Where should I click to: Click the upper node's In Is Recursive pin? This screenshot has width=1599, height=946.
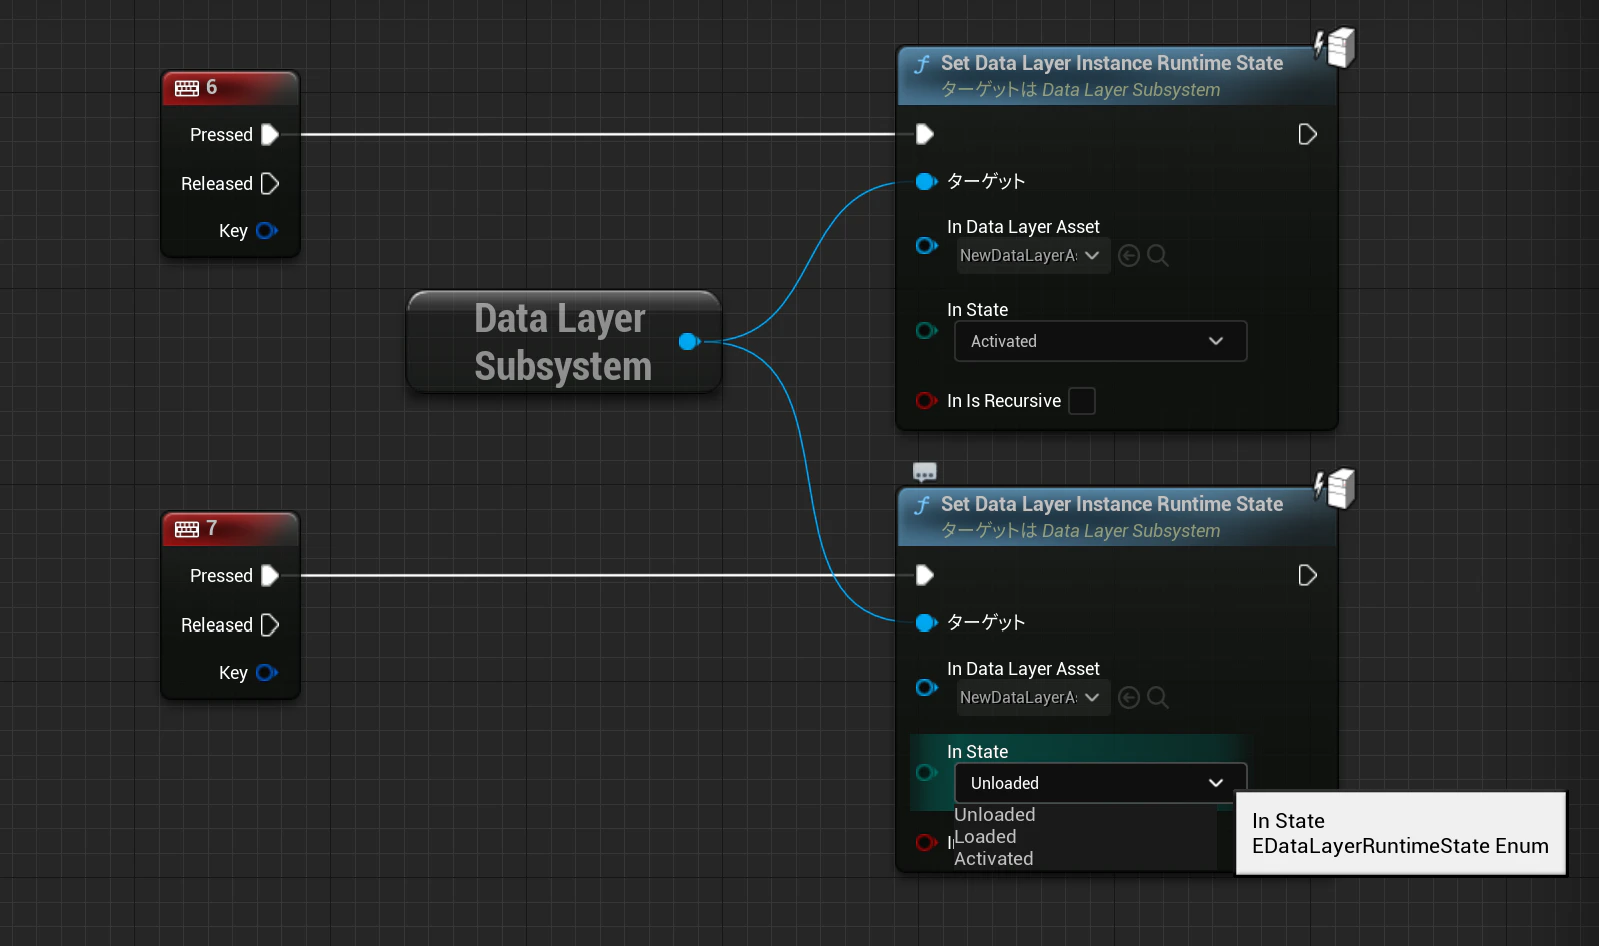point(927,401)
